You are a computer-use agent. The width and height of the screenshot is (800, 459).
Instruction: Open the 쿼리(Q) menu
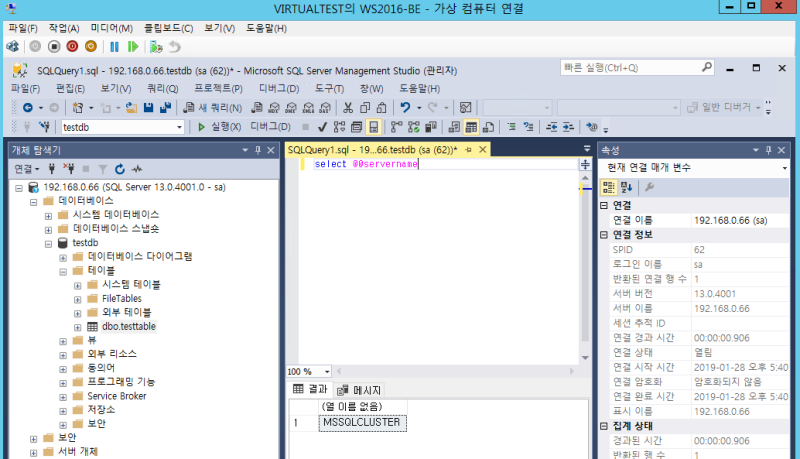pyautogui.click(x=163, y=89)
